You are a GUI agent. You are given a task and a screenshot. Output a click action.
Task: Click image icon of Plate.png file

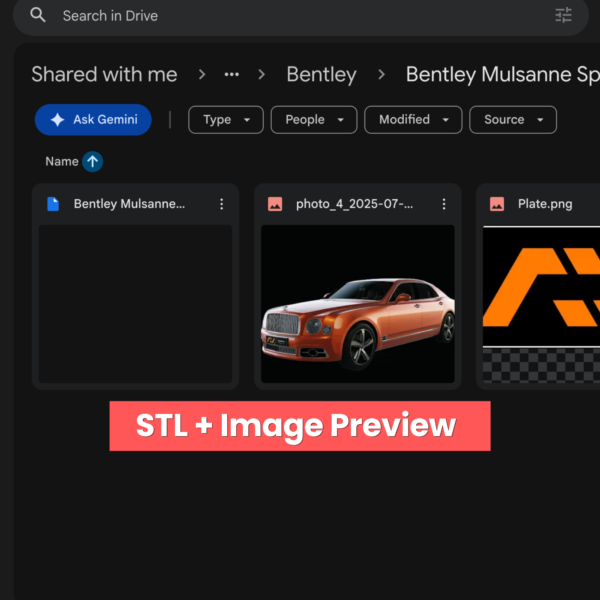click(x=497, y=204)
